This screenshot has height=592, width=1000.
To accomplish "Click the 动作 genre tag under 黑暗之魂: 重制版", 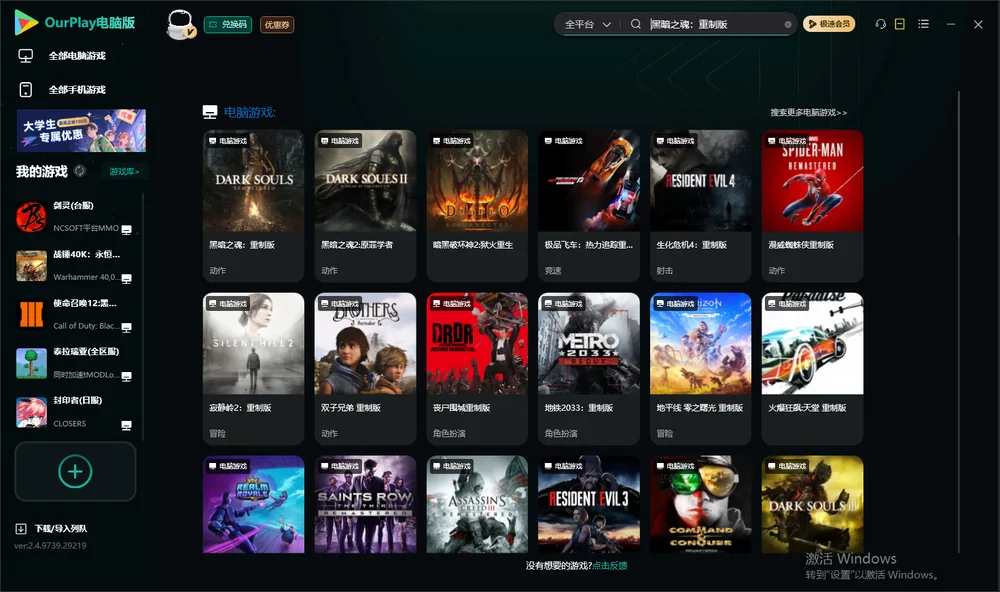I will [217, 270].
